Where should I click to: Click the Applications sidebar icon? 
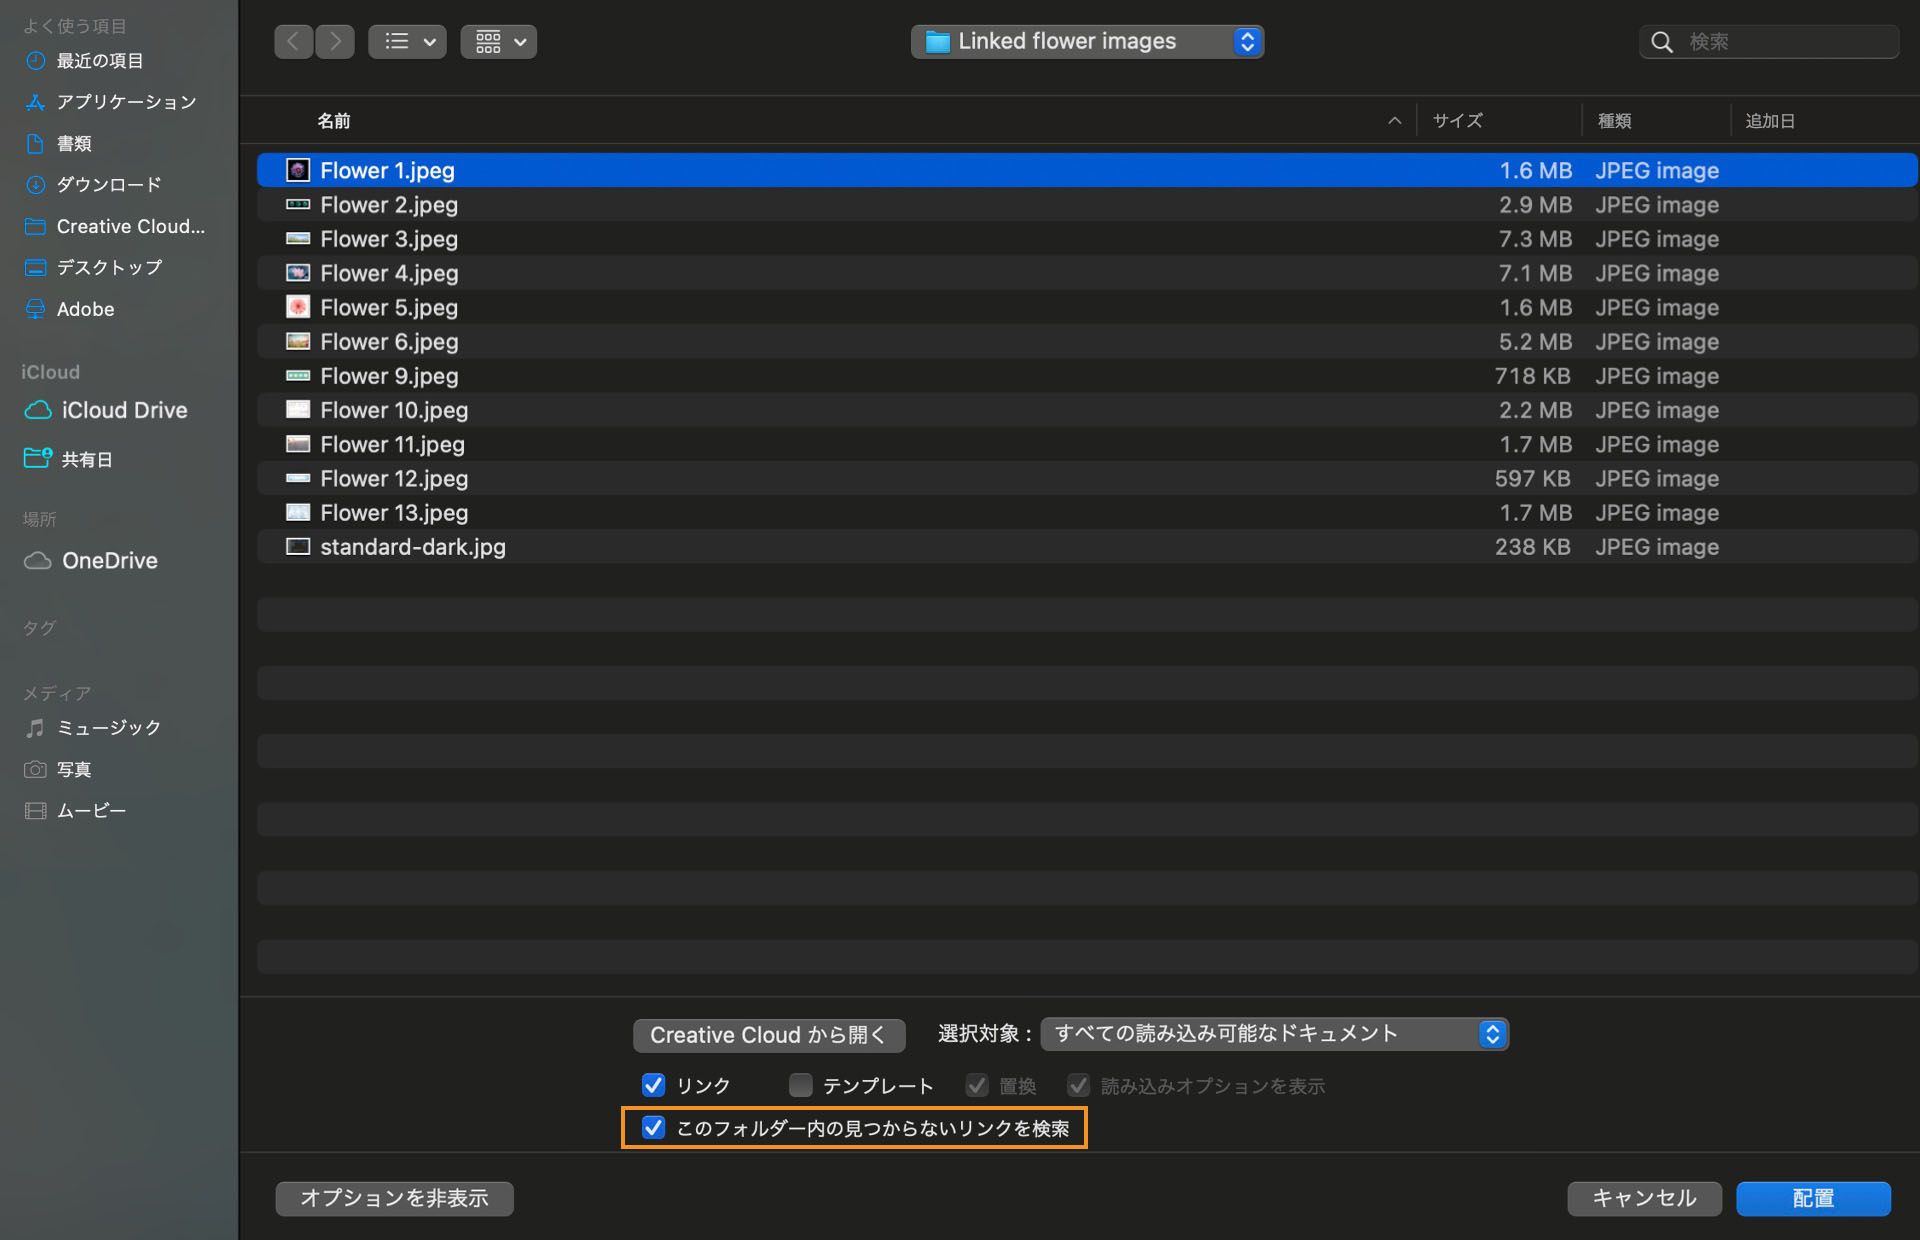pyautogui.click(x=35, y=102)
